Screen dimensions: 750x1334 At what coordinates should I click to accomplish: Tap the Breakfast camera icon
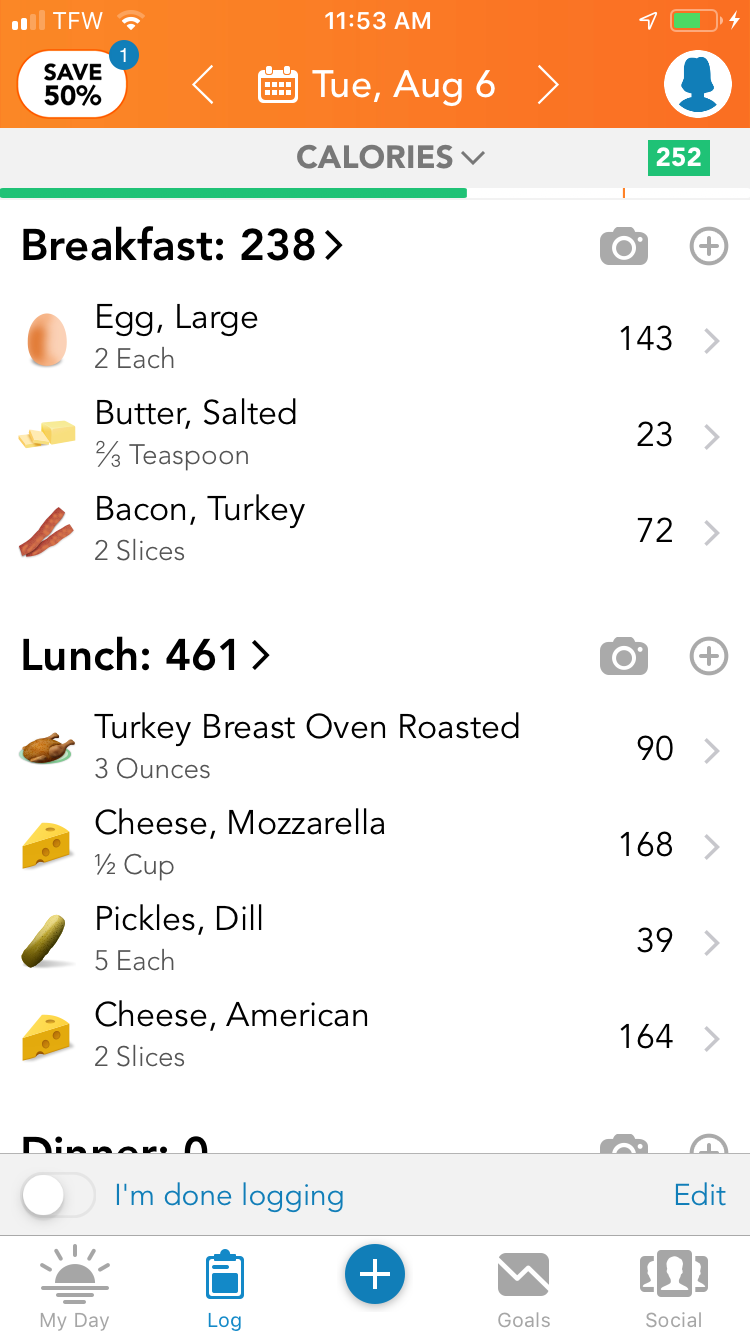(624, 246)
